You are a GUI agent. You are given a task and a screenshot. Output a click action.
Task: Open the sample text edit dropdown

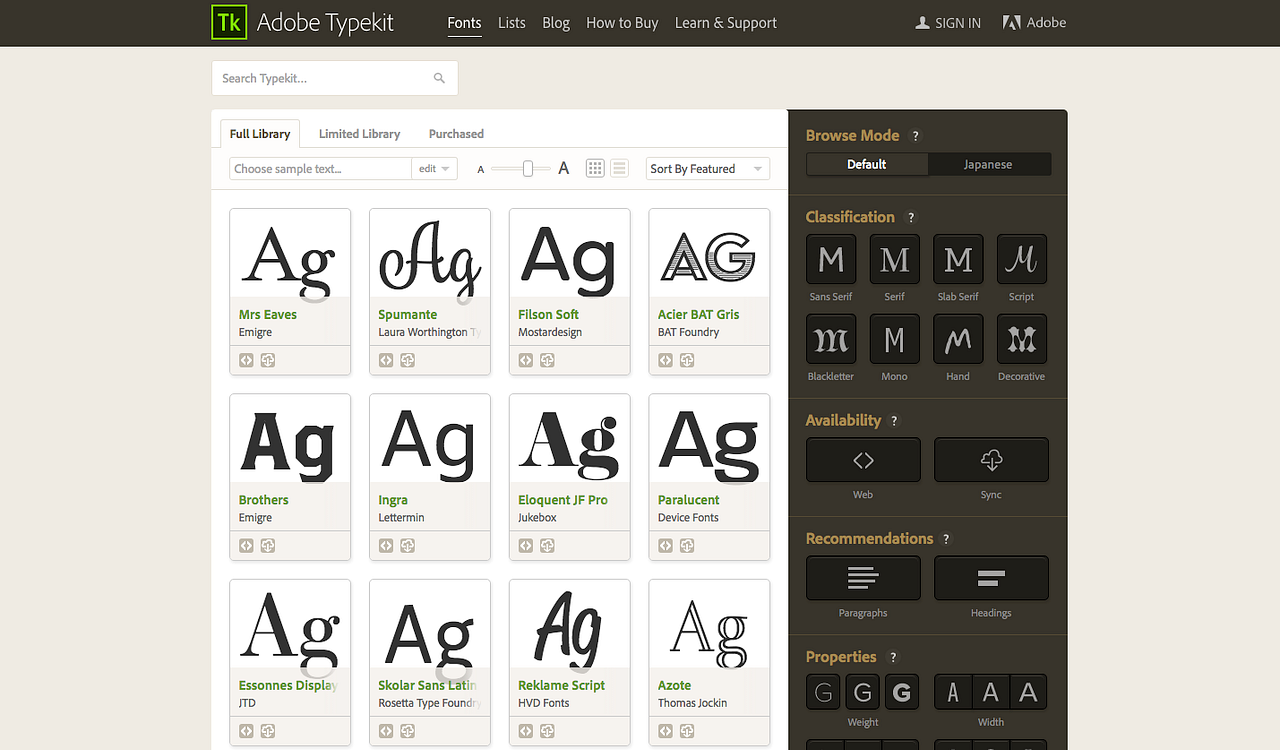tap(433, 168)
